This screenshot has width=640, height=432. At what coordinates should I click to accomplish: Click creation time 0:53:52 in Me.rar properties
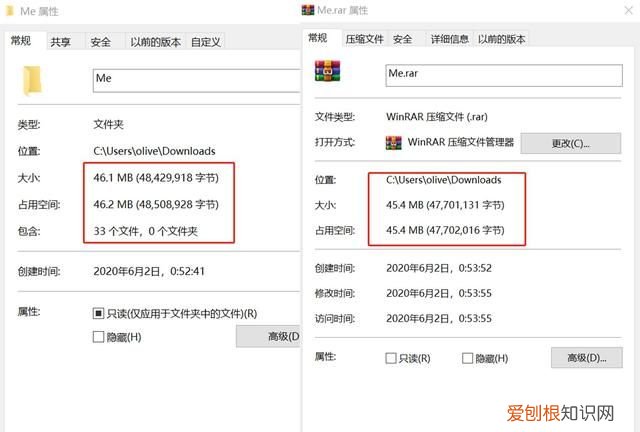pos(439,268)
